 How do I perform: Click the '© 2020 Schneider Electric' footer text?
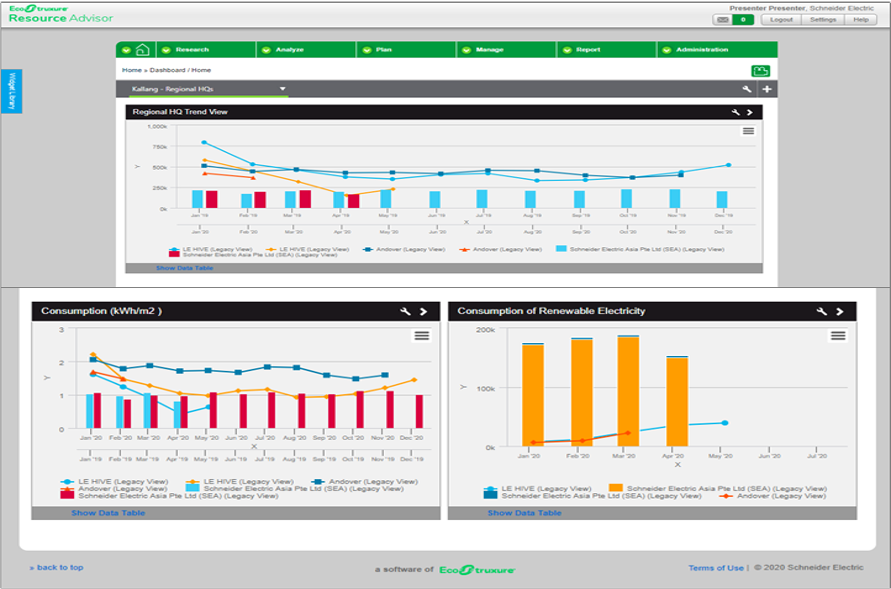pos(809,567)
